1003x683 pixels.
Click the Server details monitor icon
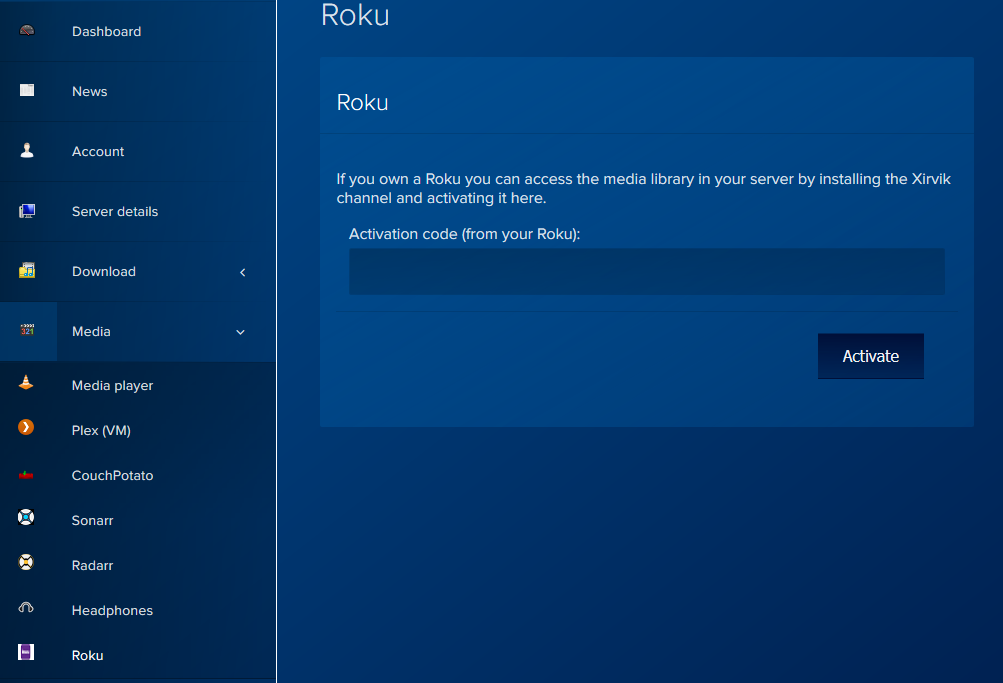click(27, 211)
